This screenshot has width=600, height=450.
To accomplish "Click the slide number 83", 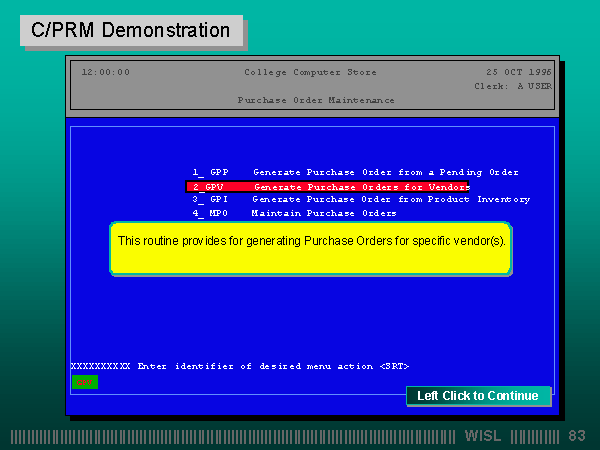I will click(576, 436).
